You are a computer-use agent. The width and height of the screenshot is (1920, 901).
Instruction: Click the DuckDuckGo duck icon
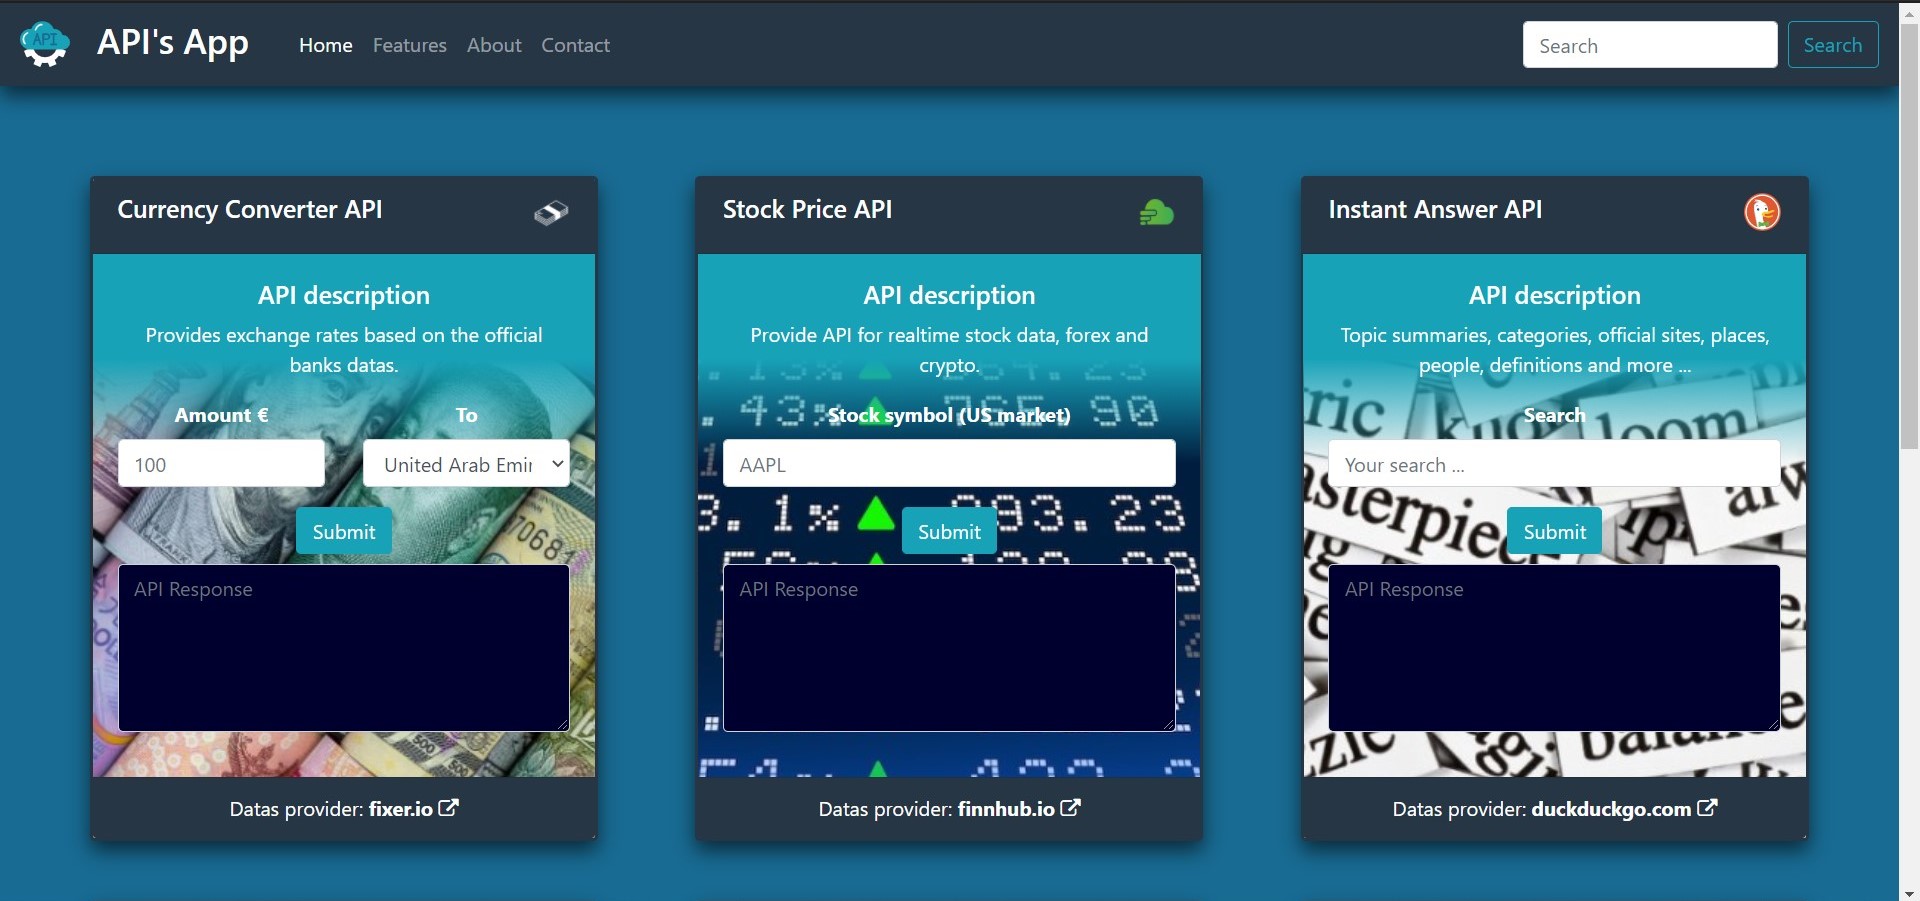point(1761,212)
